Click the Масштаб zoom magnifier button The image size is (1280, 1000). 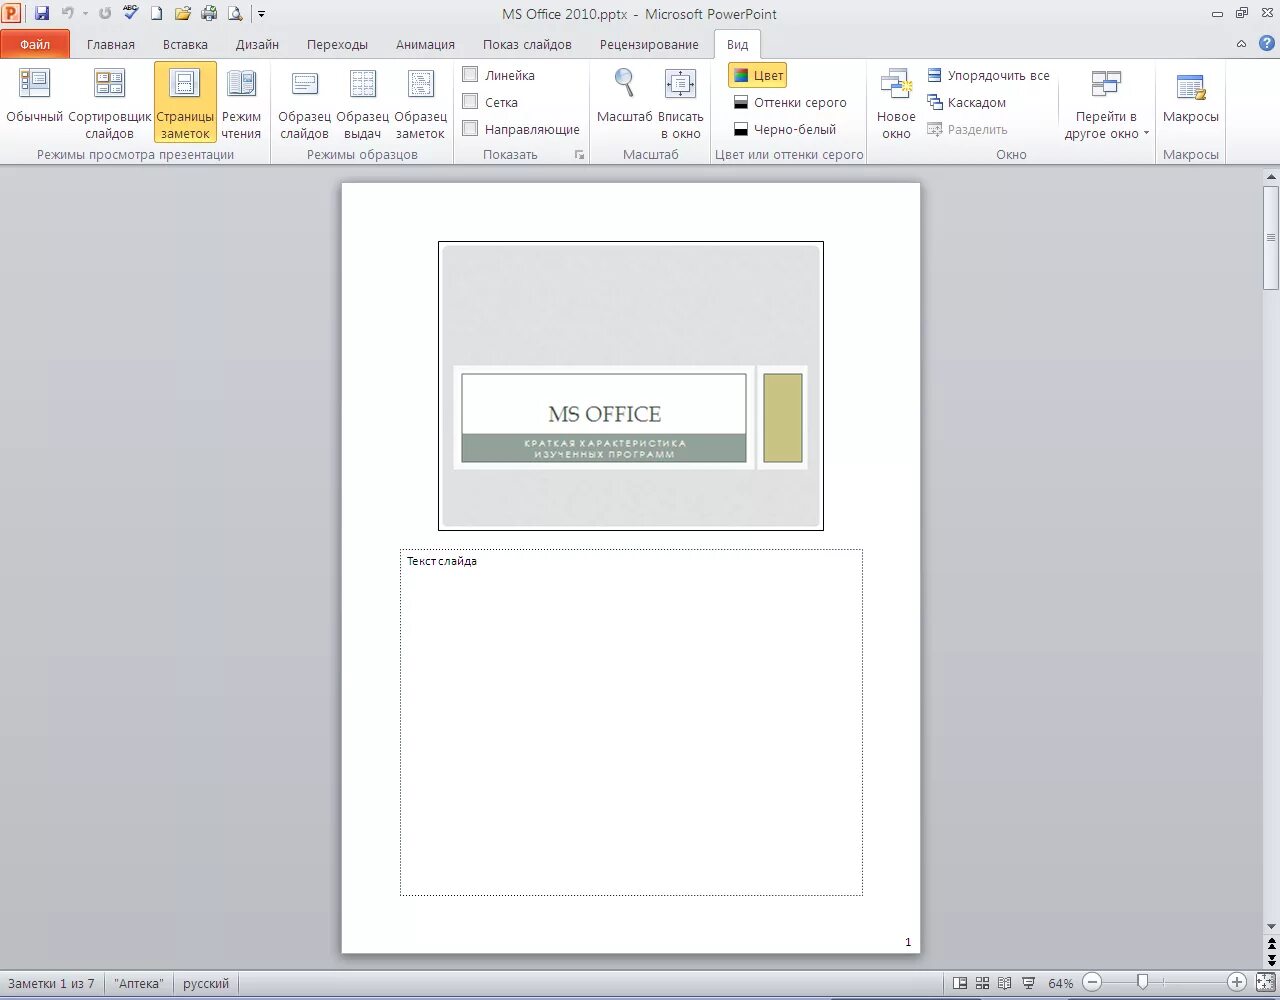pos(624,101)
